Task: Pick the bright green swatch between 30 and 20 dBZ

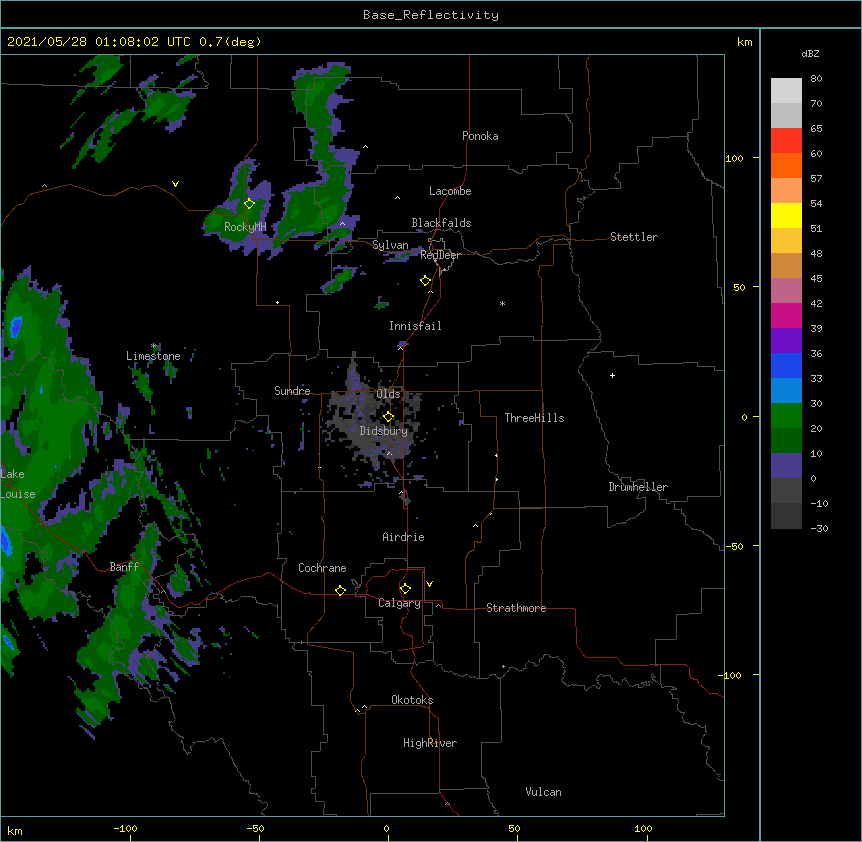Action: [x=786, y=416]
